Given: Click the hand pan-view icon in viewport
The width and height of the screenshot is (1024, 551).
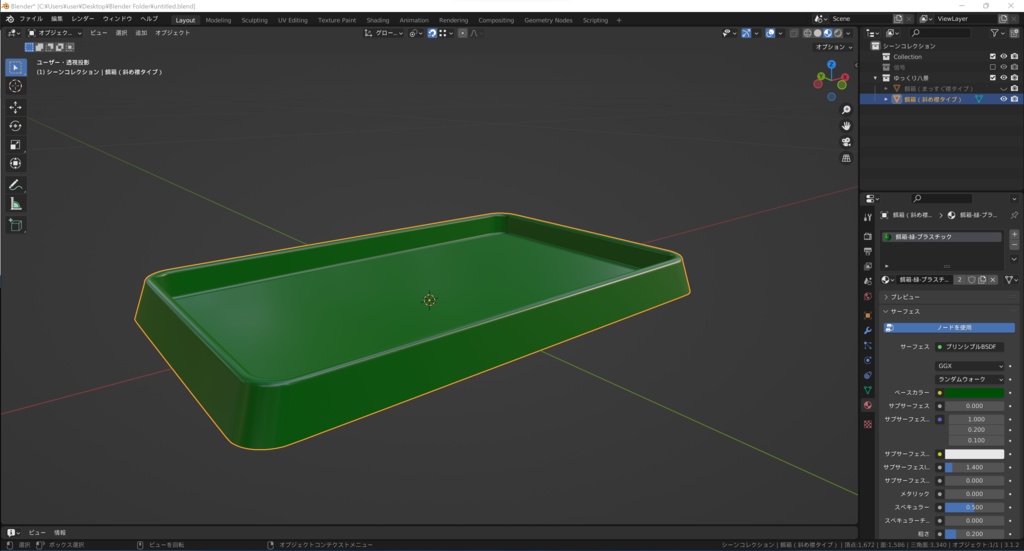Looking at the screenshot, I should point(846,125).
